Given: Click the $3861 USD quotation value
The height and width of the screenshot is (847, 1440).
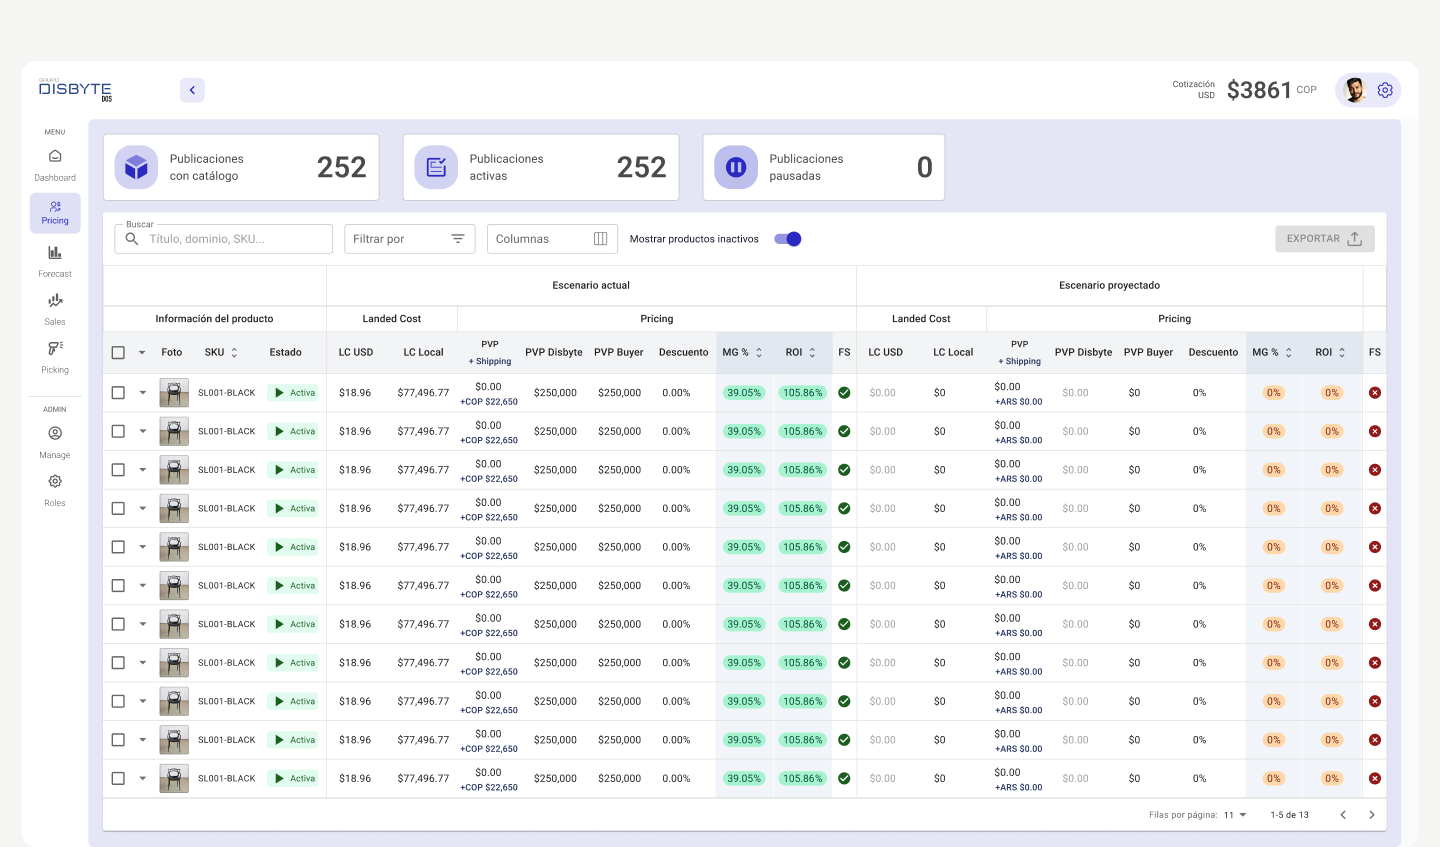Looking at the screenshot, I should point(1259,90).
